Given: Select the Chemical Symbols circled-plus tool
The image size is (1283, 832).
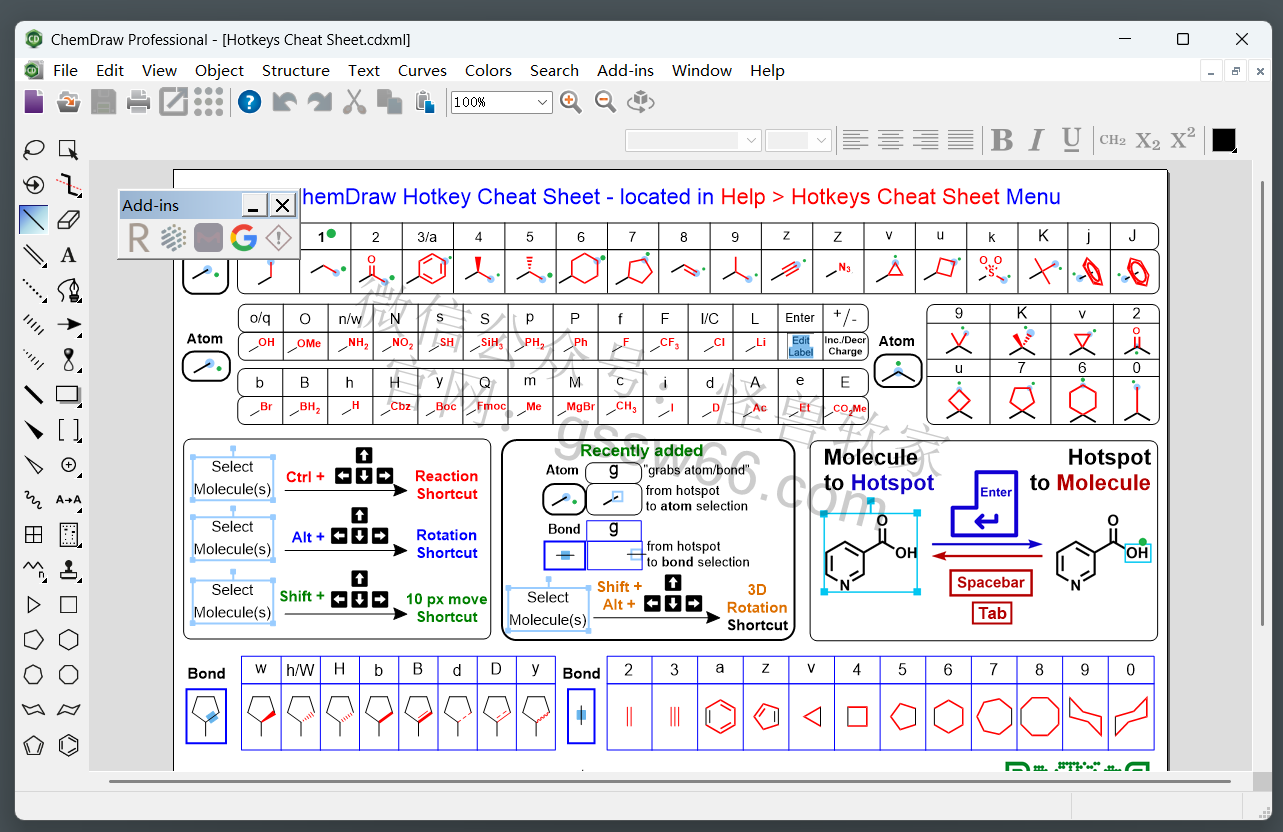Looking at the screenshot, I should point(68,465).
